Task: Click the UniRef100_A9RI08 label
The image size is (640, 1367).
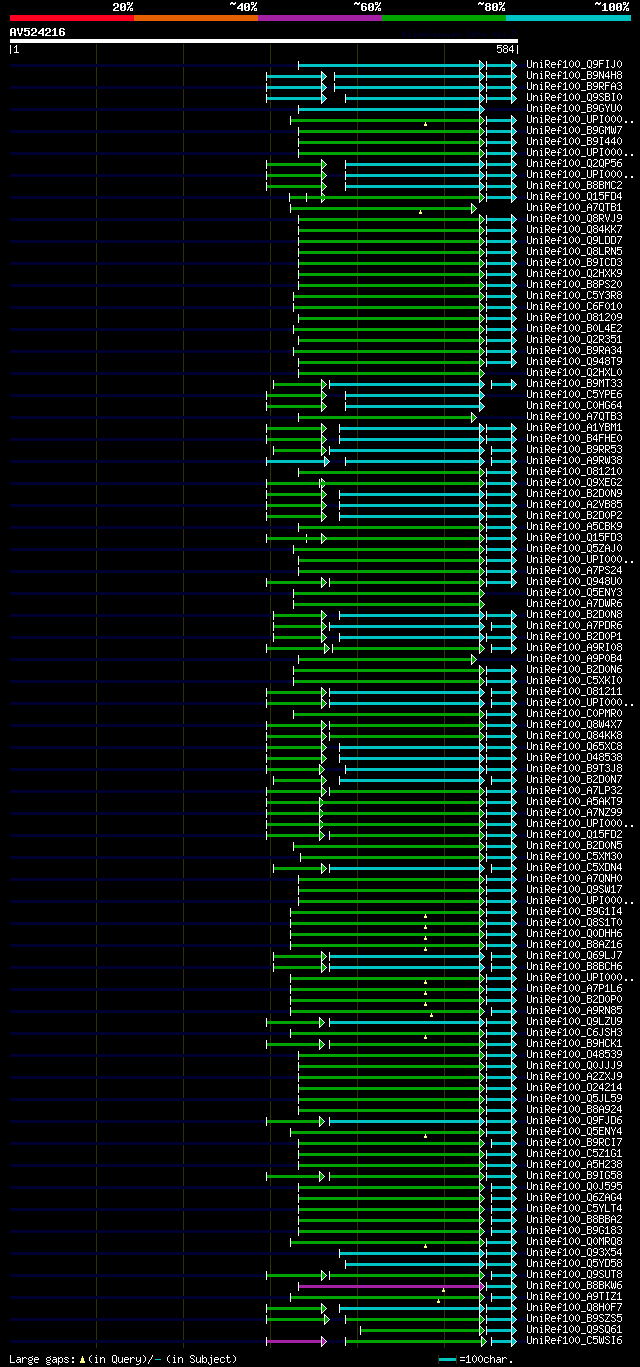Action: click(573, 647)
